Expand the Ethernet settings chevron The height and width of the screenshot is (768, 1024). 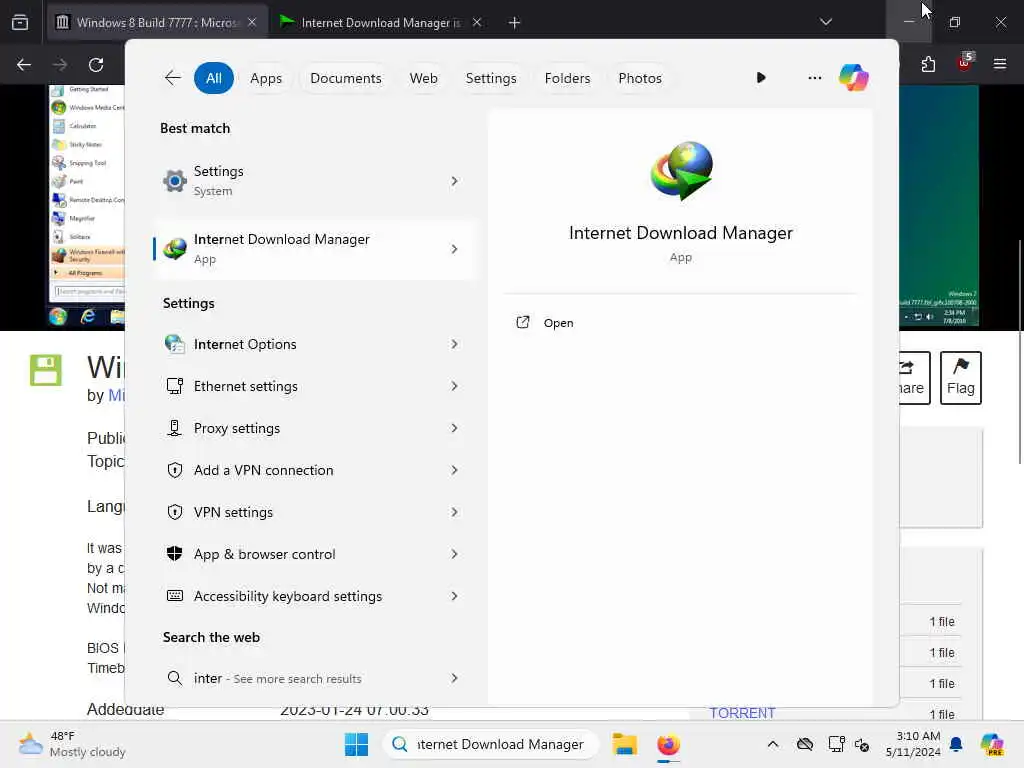[454, 386]
